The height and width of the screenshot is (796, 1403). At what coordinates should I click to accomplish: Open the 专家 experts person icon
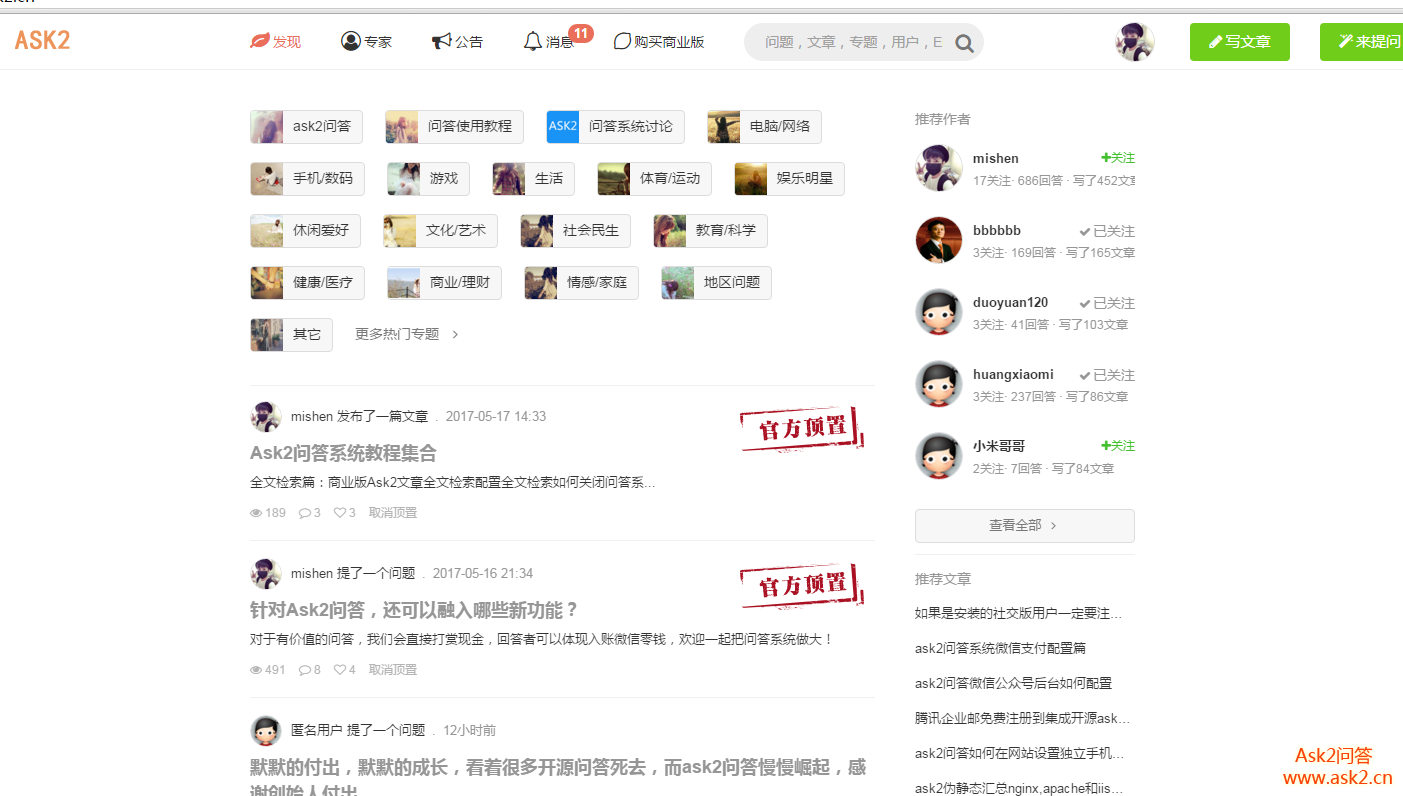point(350,41)
